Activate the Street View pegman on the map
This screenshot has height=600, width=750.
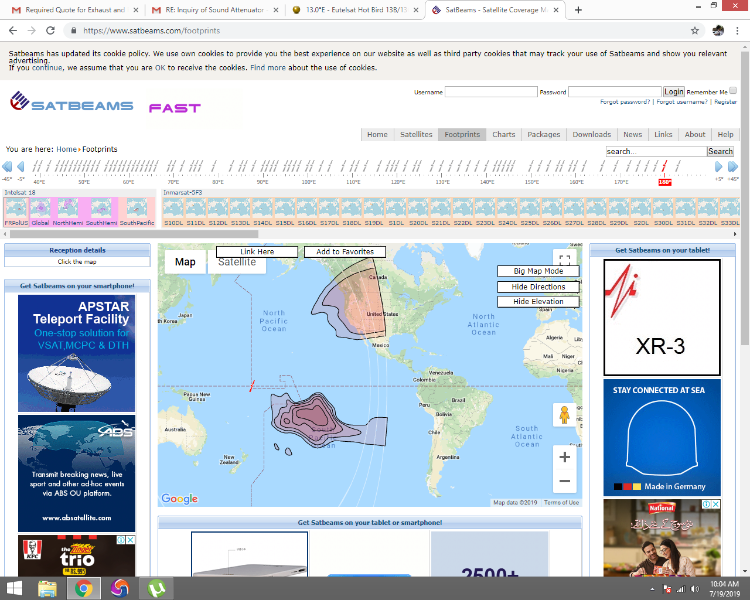click(564, 414)
